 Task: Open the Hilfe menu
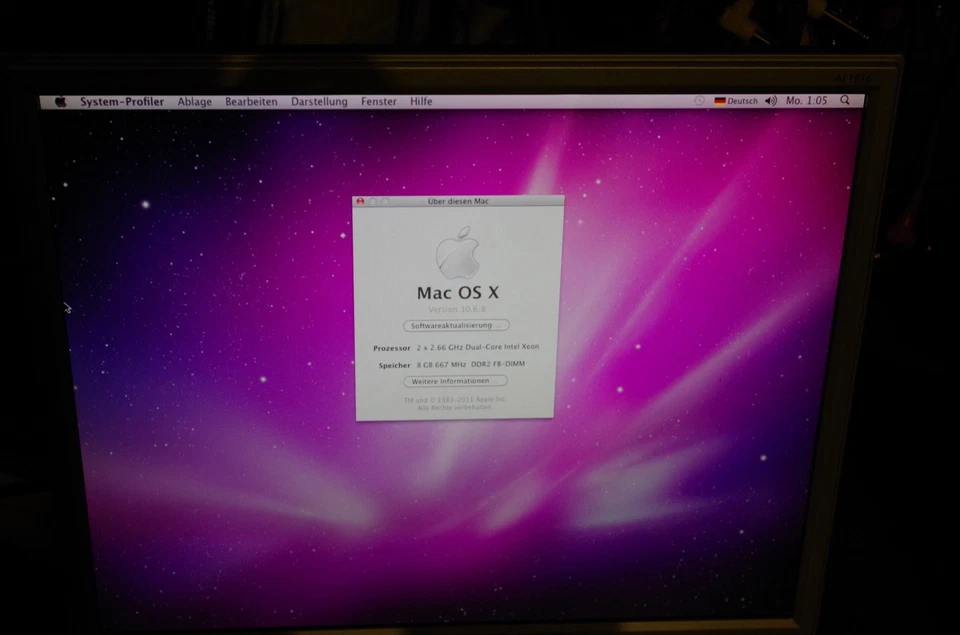coord(420,101)
